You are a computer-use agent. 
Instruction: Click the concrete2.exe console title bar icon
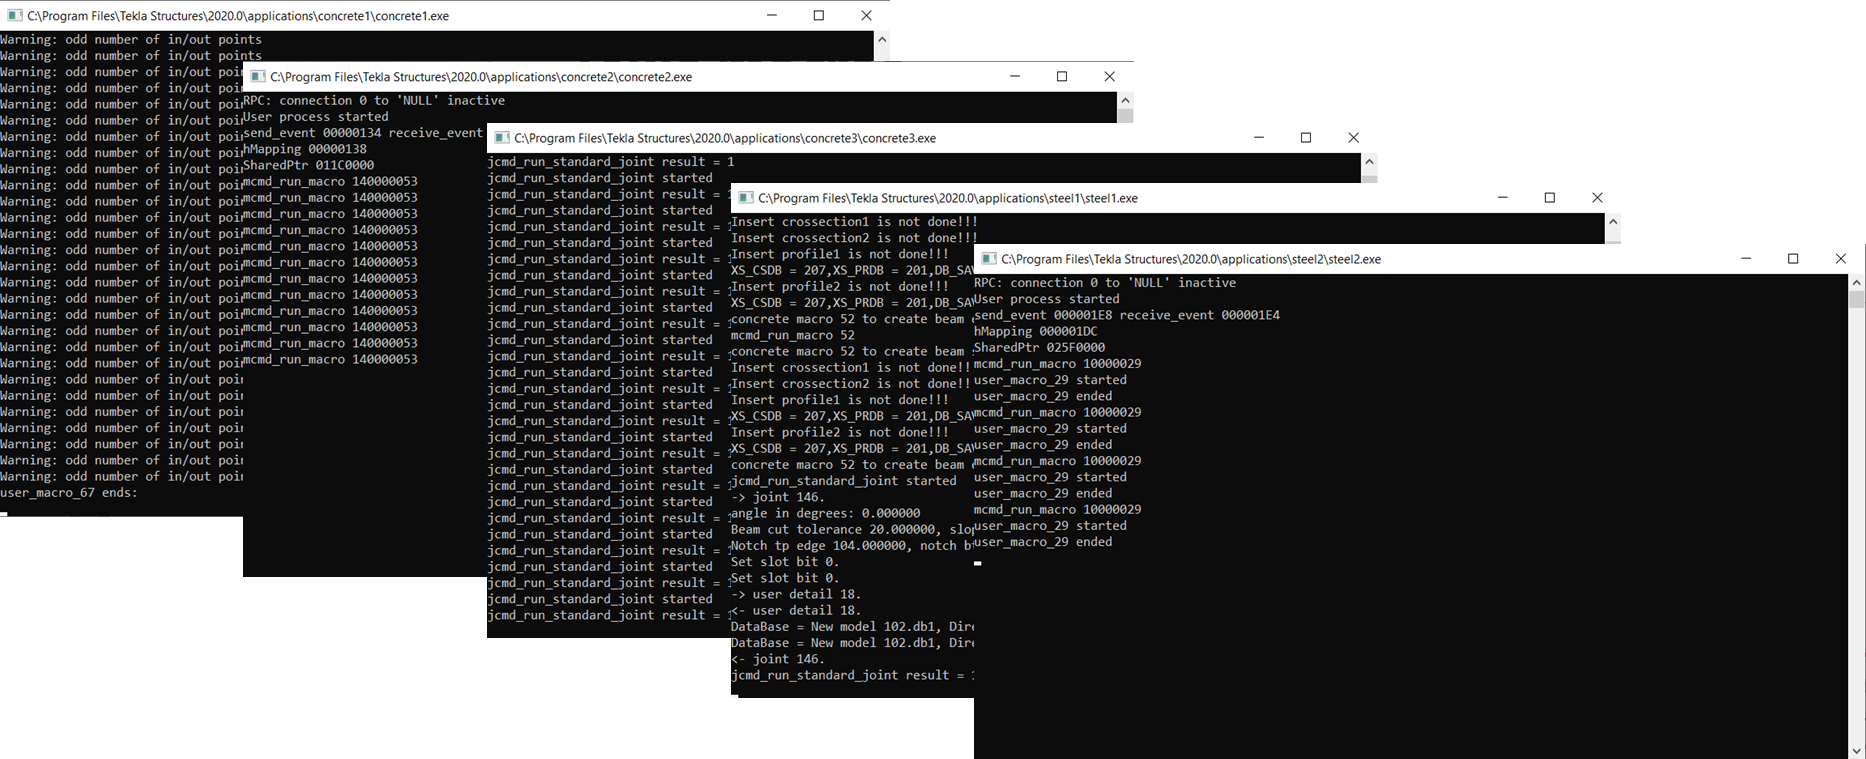[258, 77]
